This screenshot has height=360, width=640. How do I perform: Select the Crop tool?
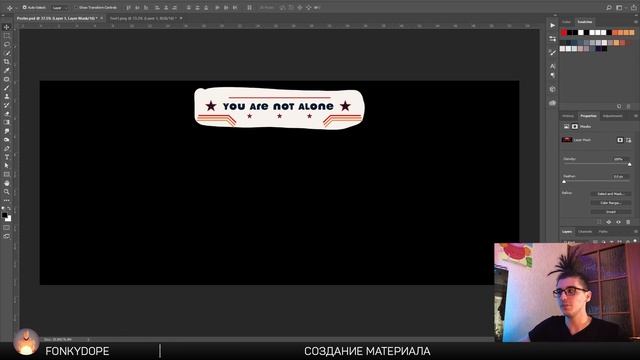click(x=7, y=62)
